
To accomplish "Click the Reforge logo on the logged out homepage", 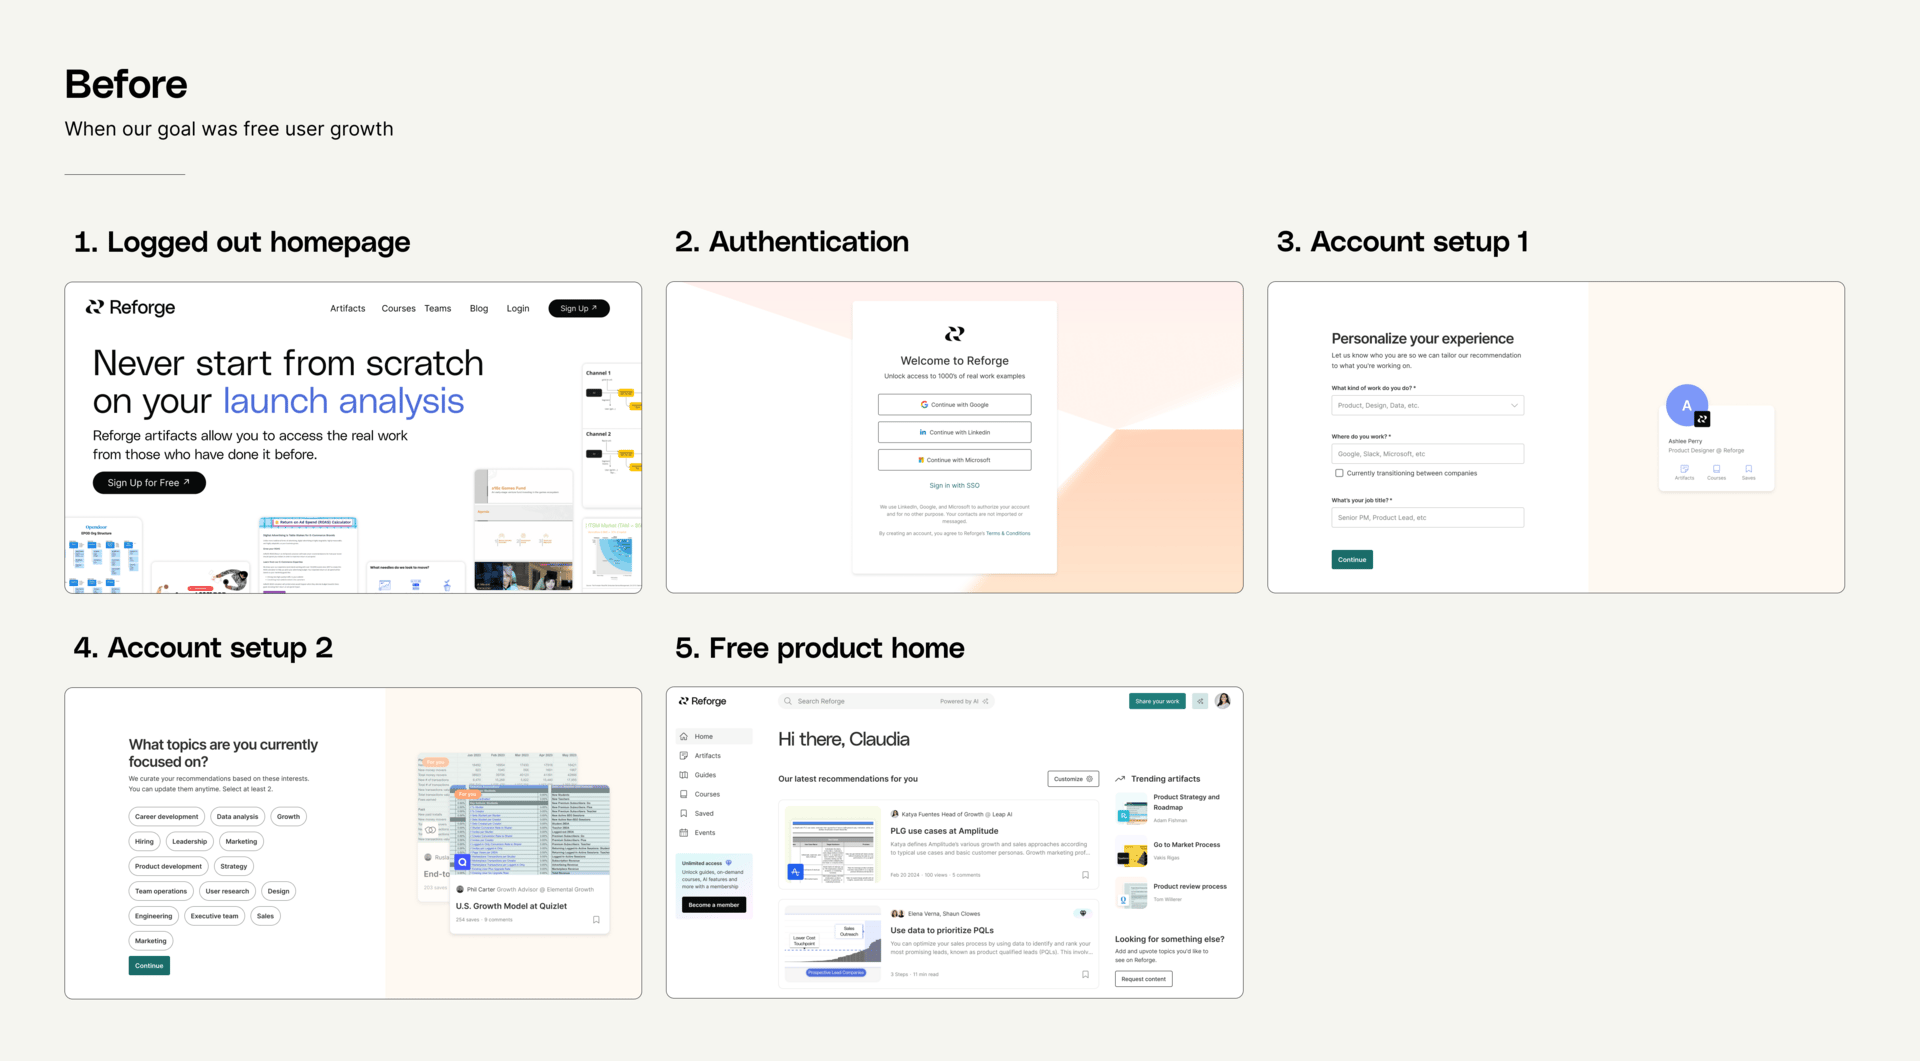I will (130, 308).
